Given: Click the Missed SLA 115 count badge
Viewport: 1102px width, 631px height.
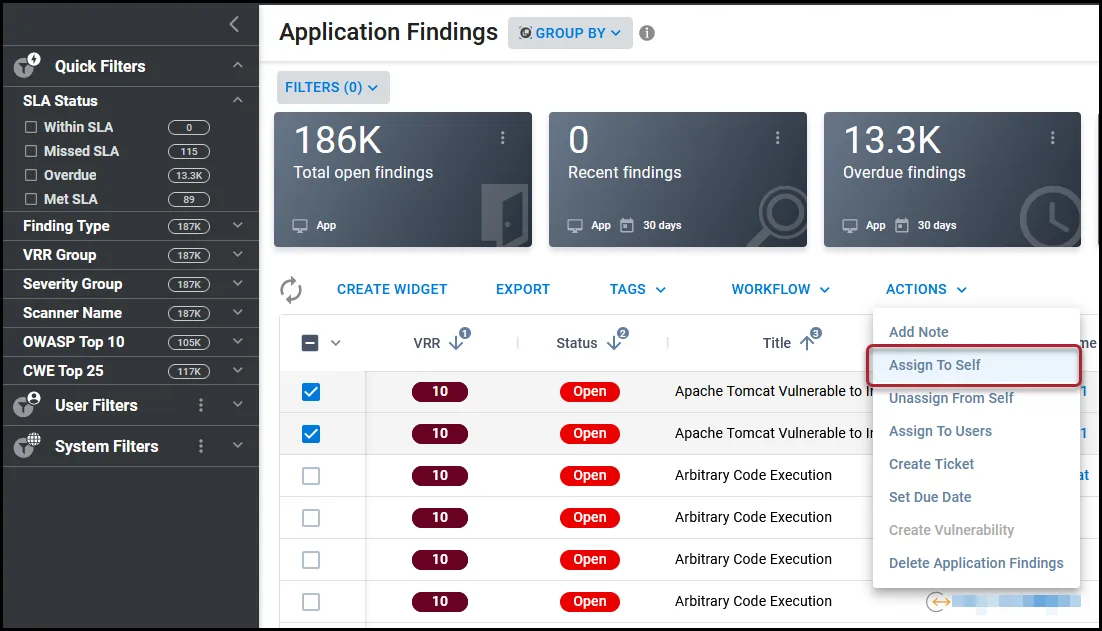Looking at the screenshot, I should pos(188,151).
